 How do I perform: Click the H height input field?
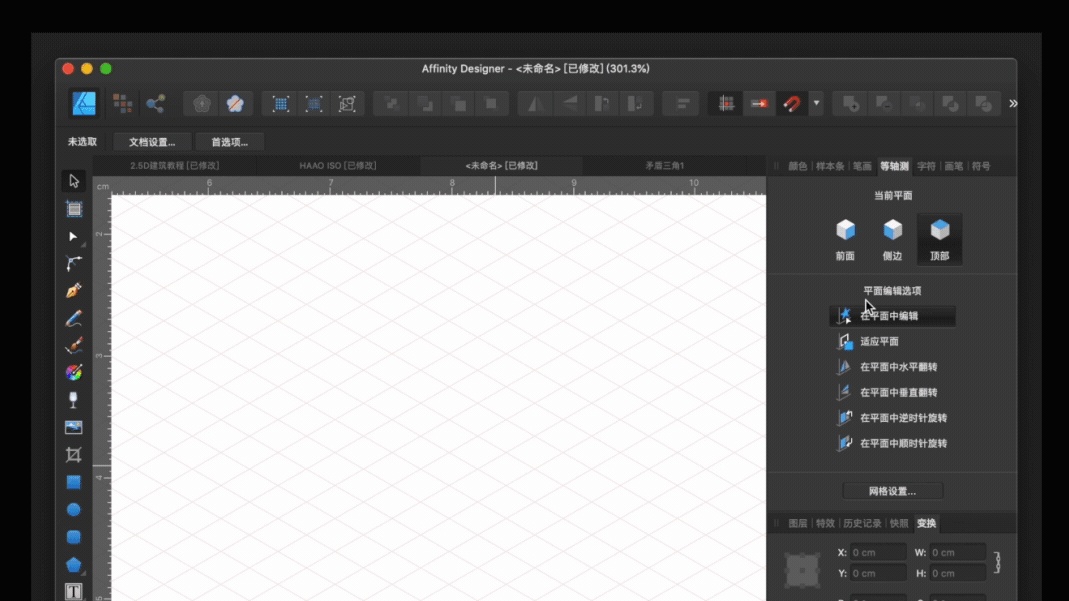pyautogui.click(x=958, y=573)
